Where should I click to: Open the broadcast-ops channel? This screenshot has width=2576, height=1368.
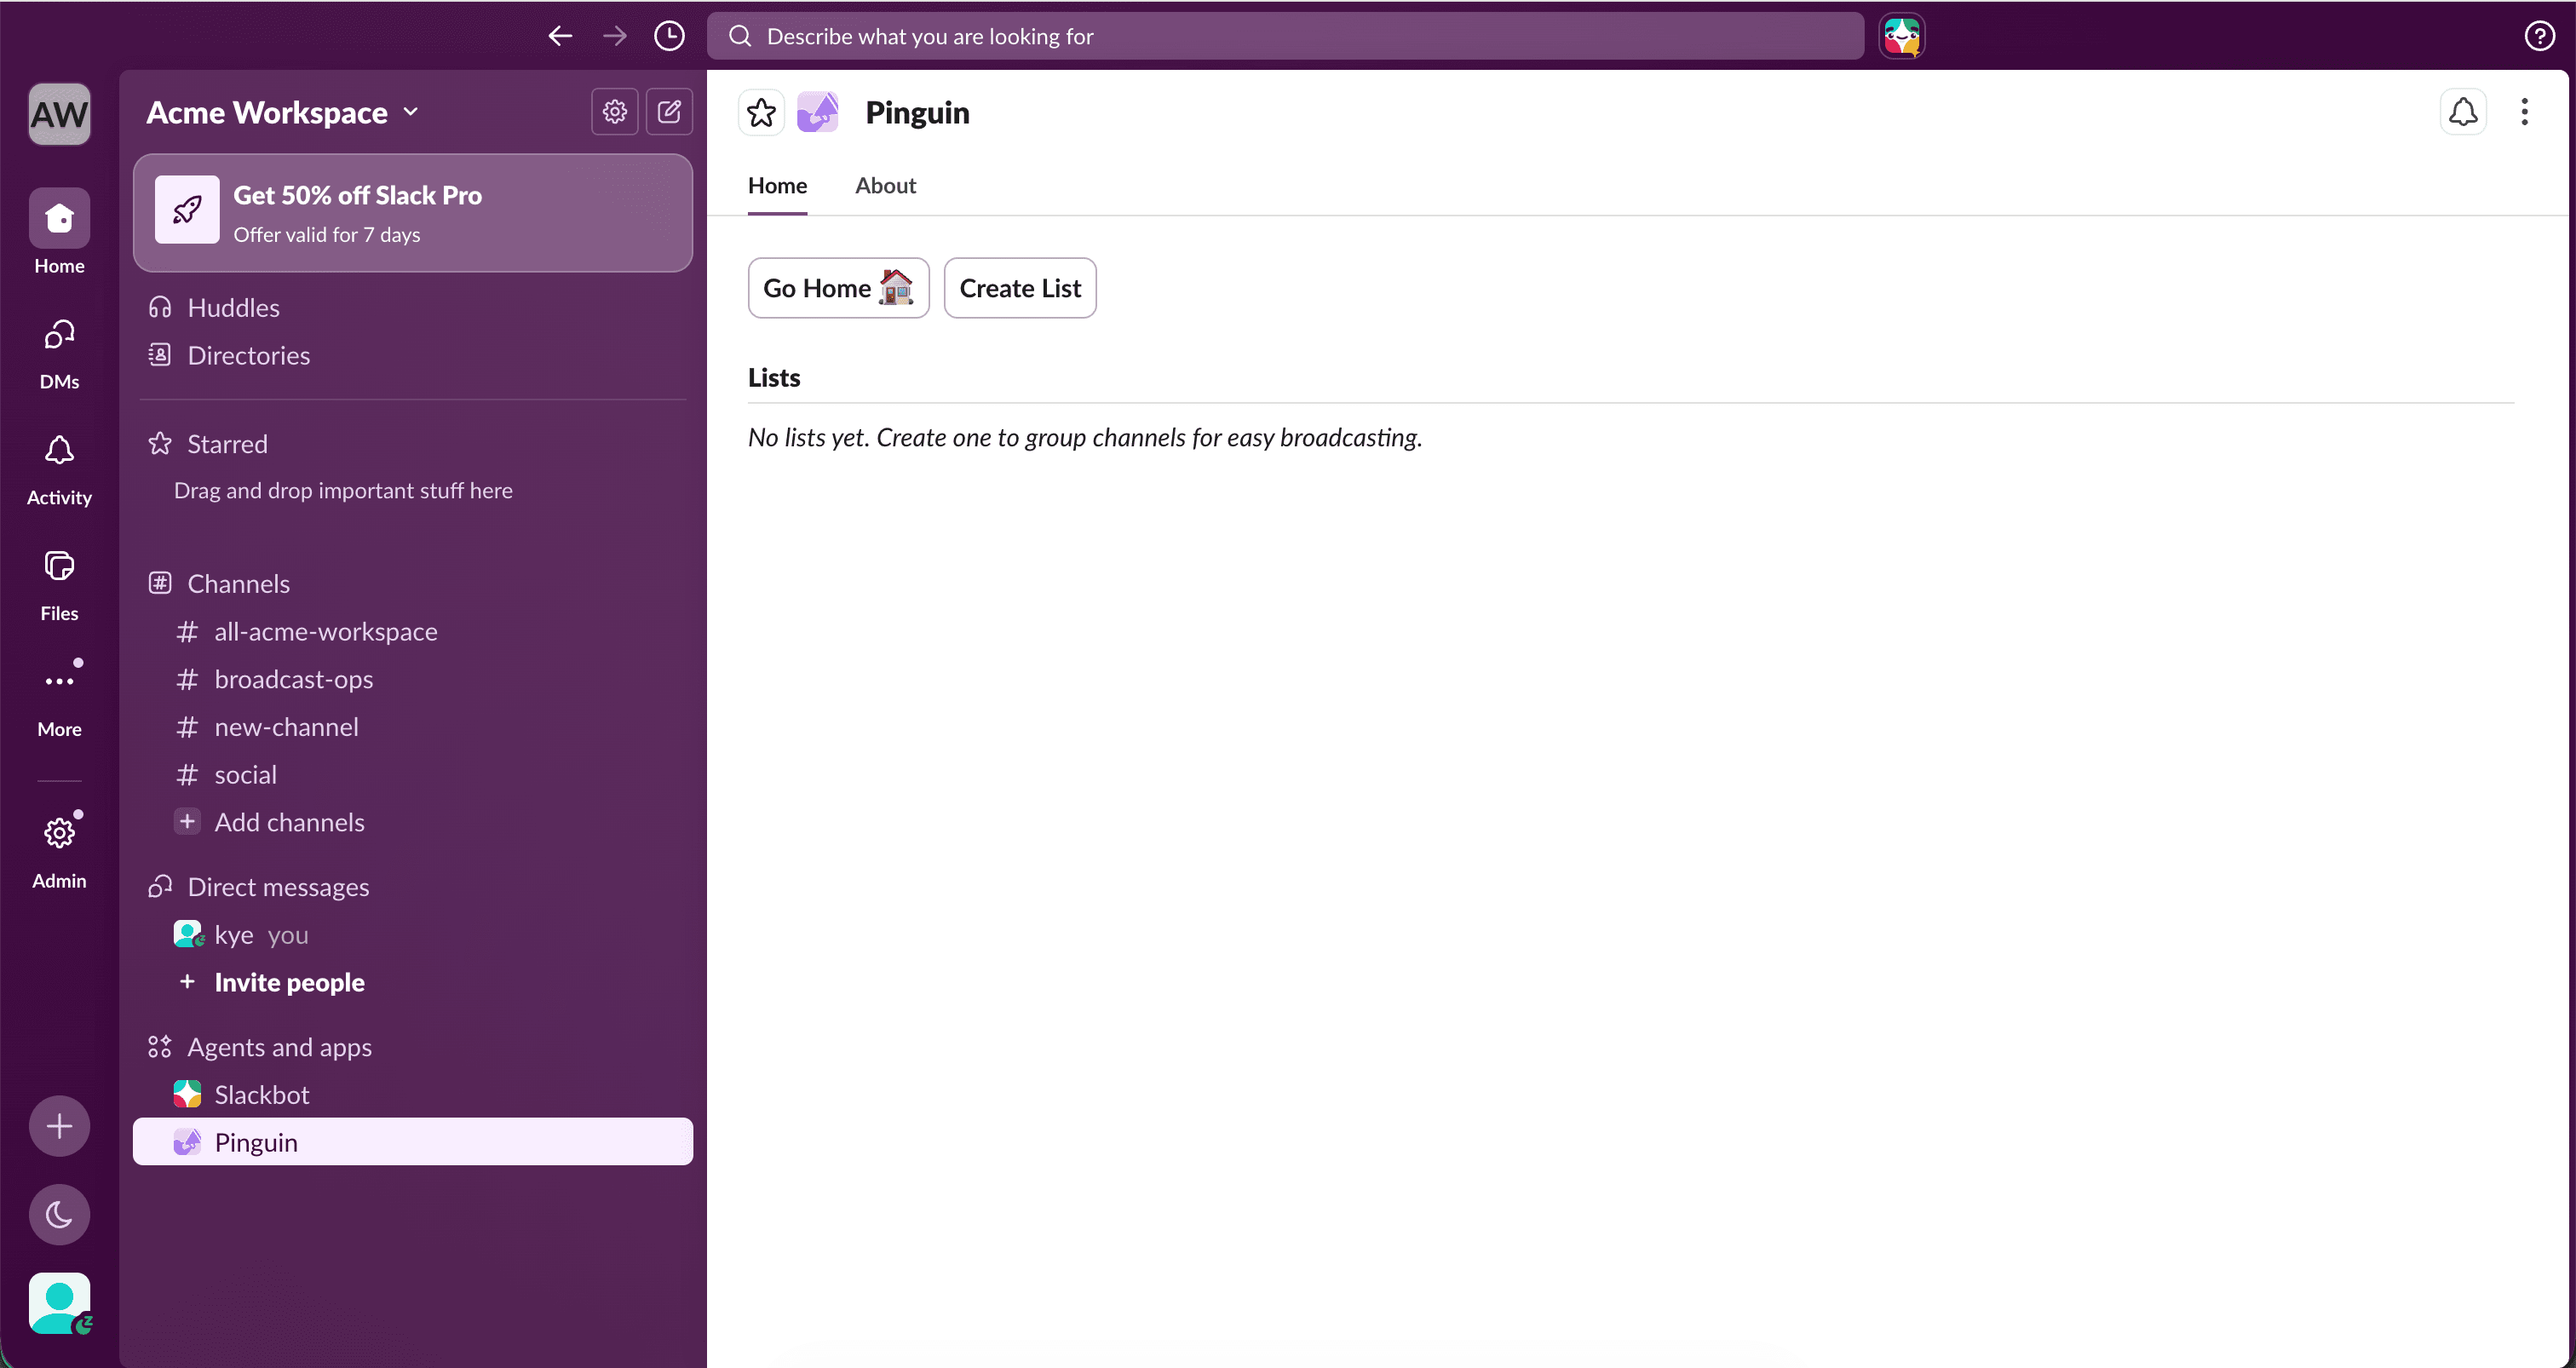click(412, 679)
